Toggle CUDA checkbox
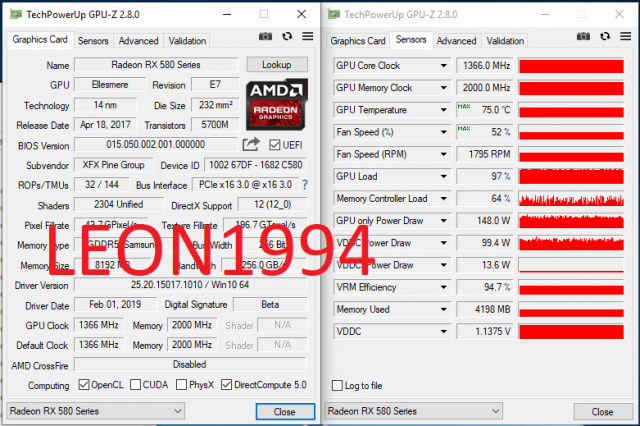This screenshot has height=426, width=640. pos(136,384)
